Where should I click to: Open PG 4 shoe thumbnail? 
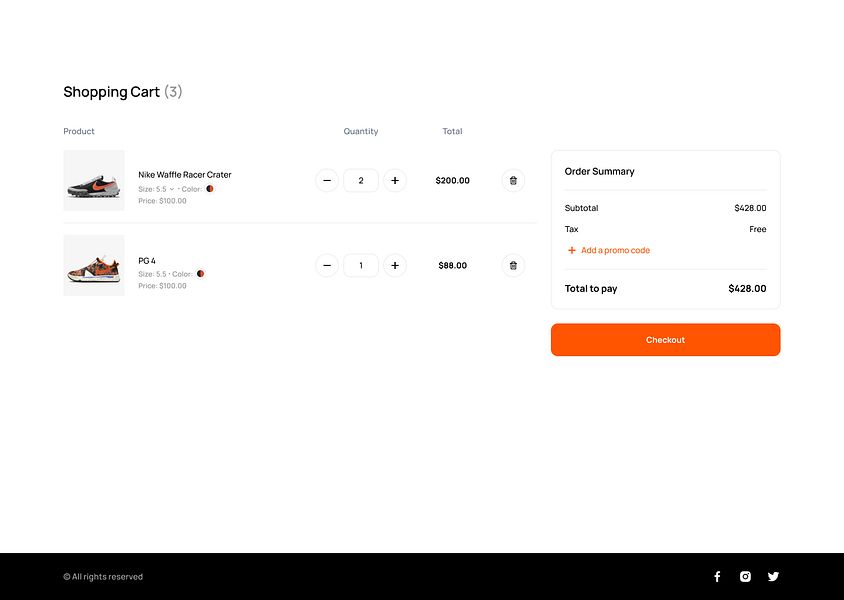pyautogui.click(x=94, y=265)
